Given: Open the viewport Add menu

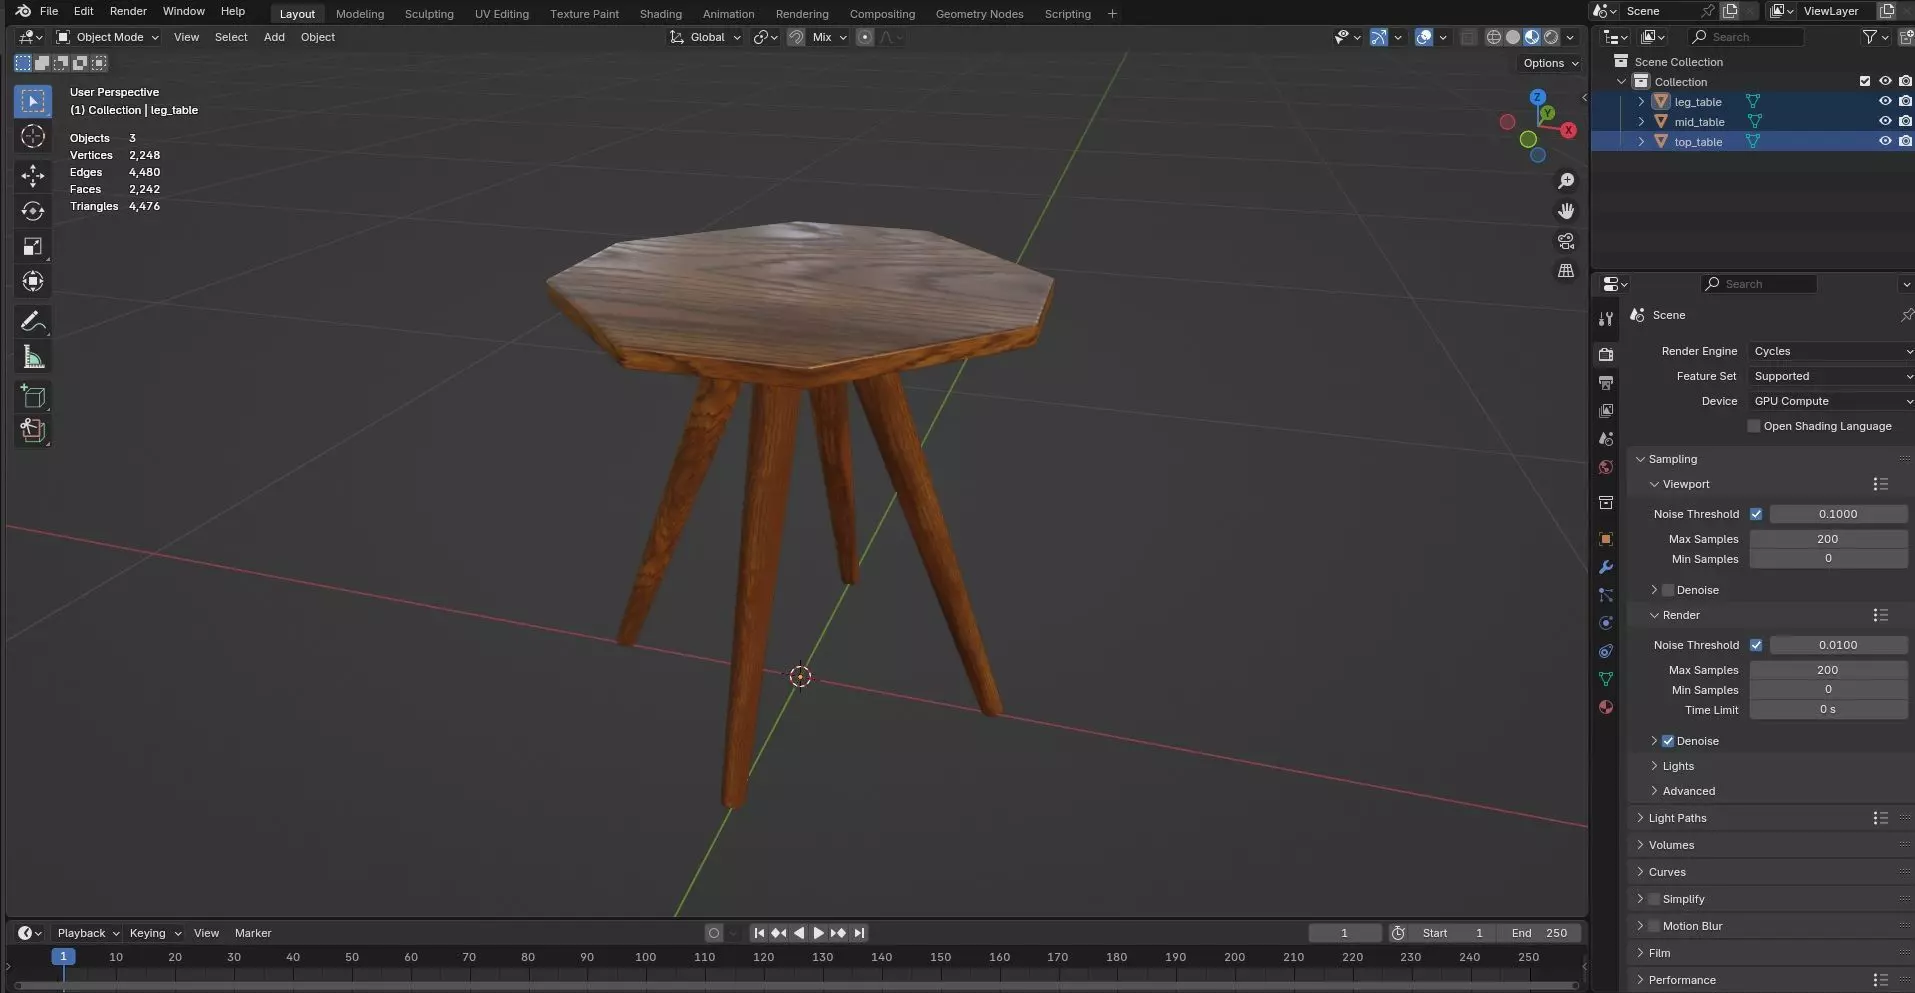Looking at the screenshot, I should (274, 37).
